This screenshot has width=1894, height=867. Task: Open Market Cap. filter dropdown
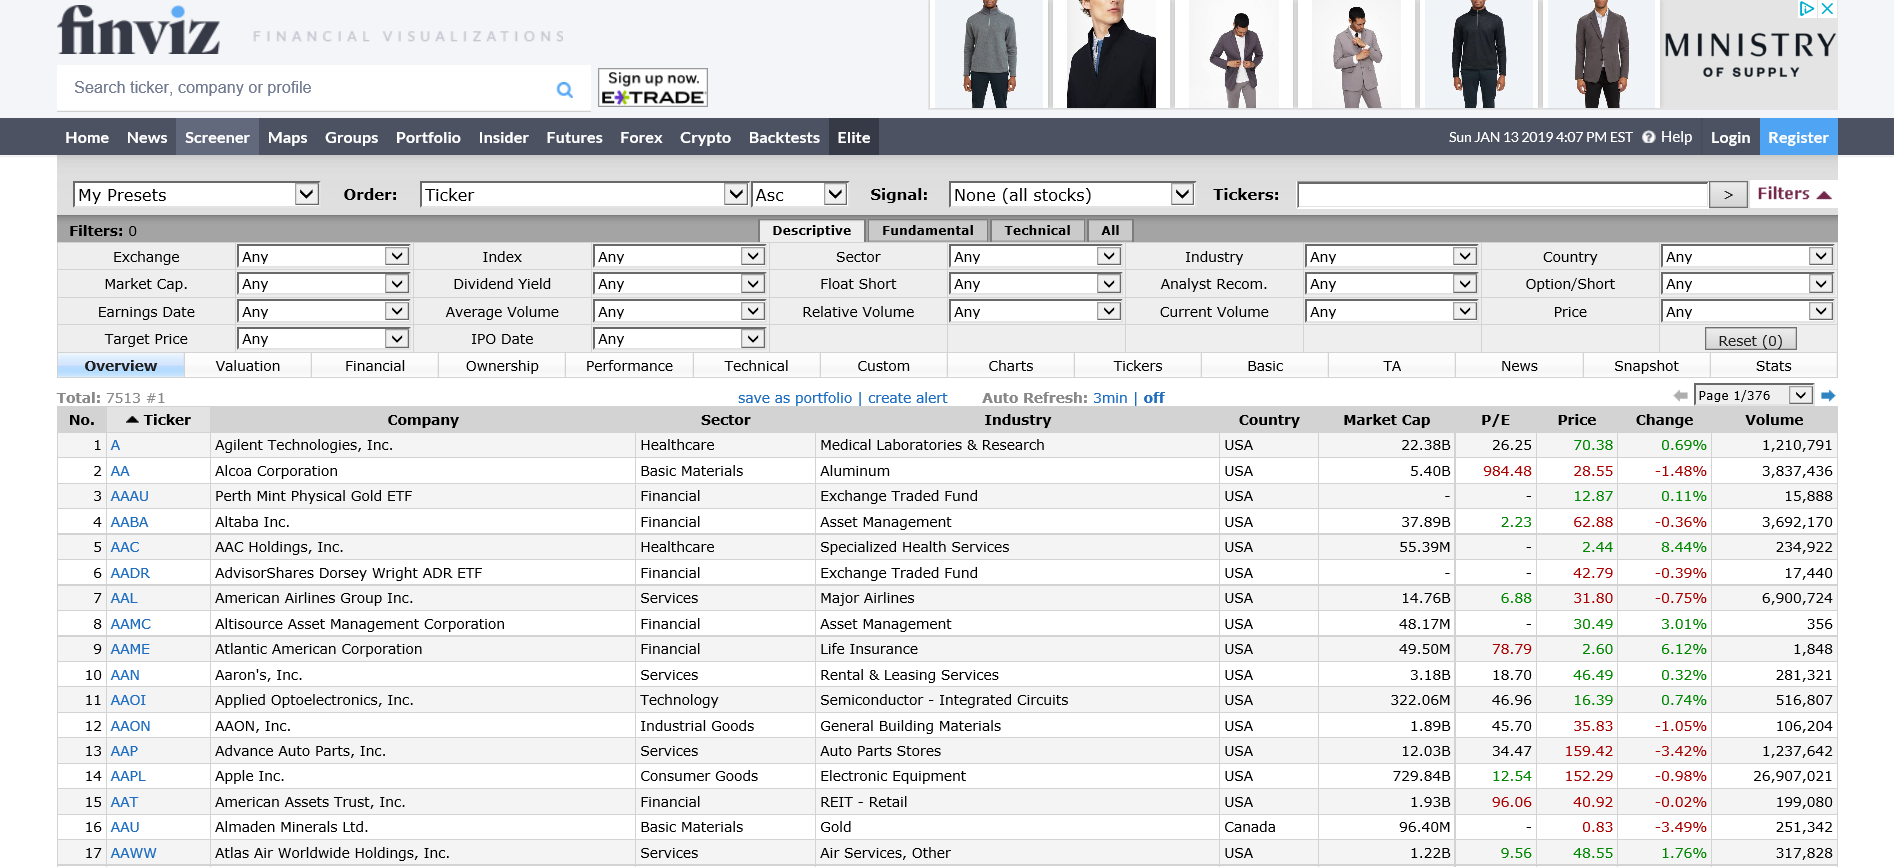323,284
